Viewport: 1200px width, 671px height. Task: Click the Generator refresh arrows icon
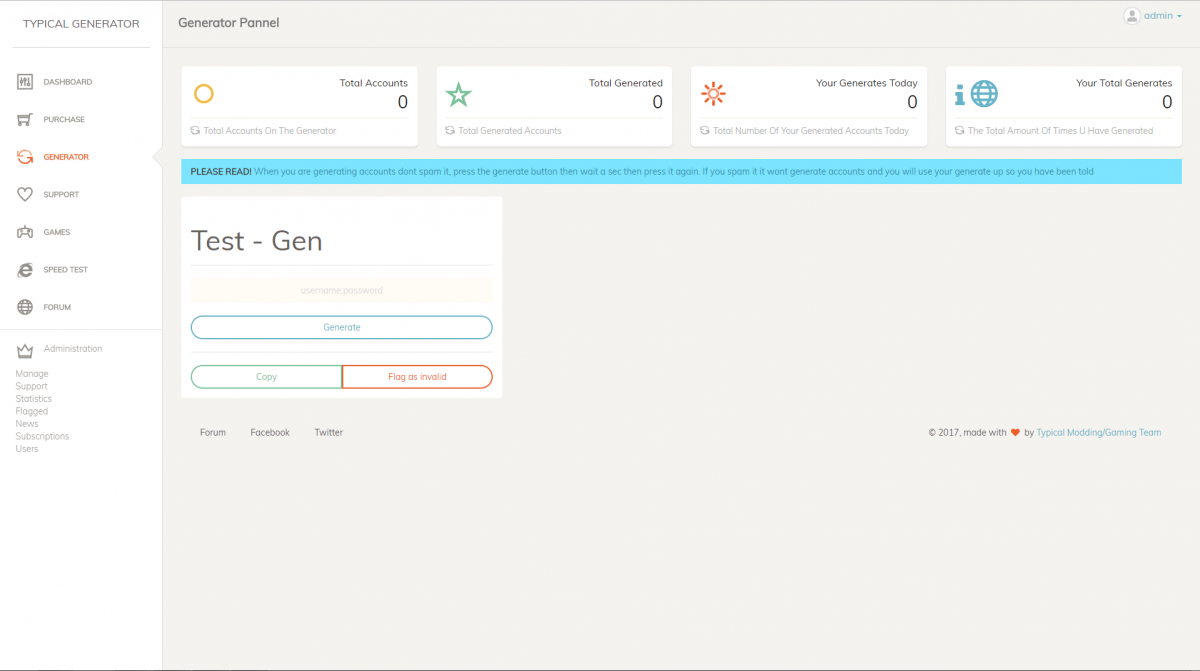pyautogui.click(x=25, y=157)
